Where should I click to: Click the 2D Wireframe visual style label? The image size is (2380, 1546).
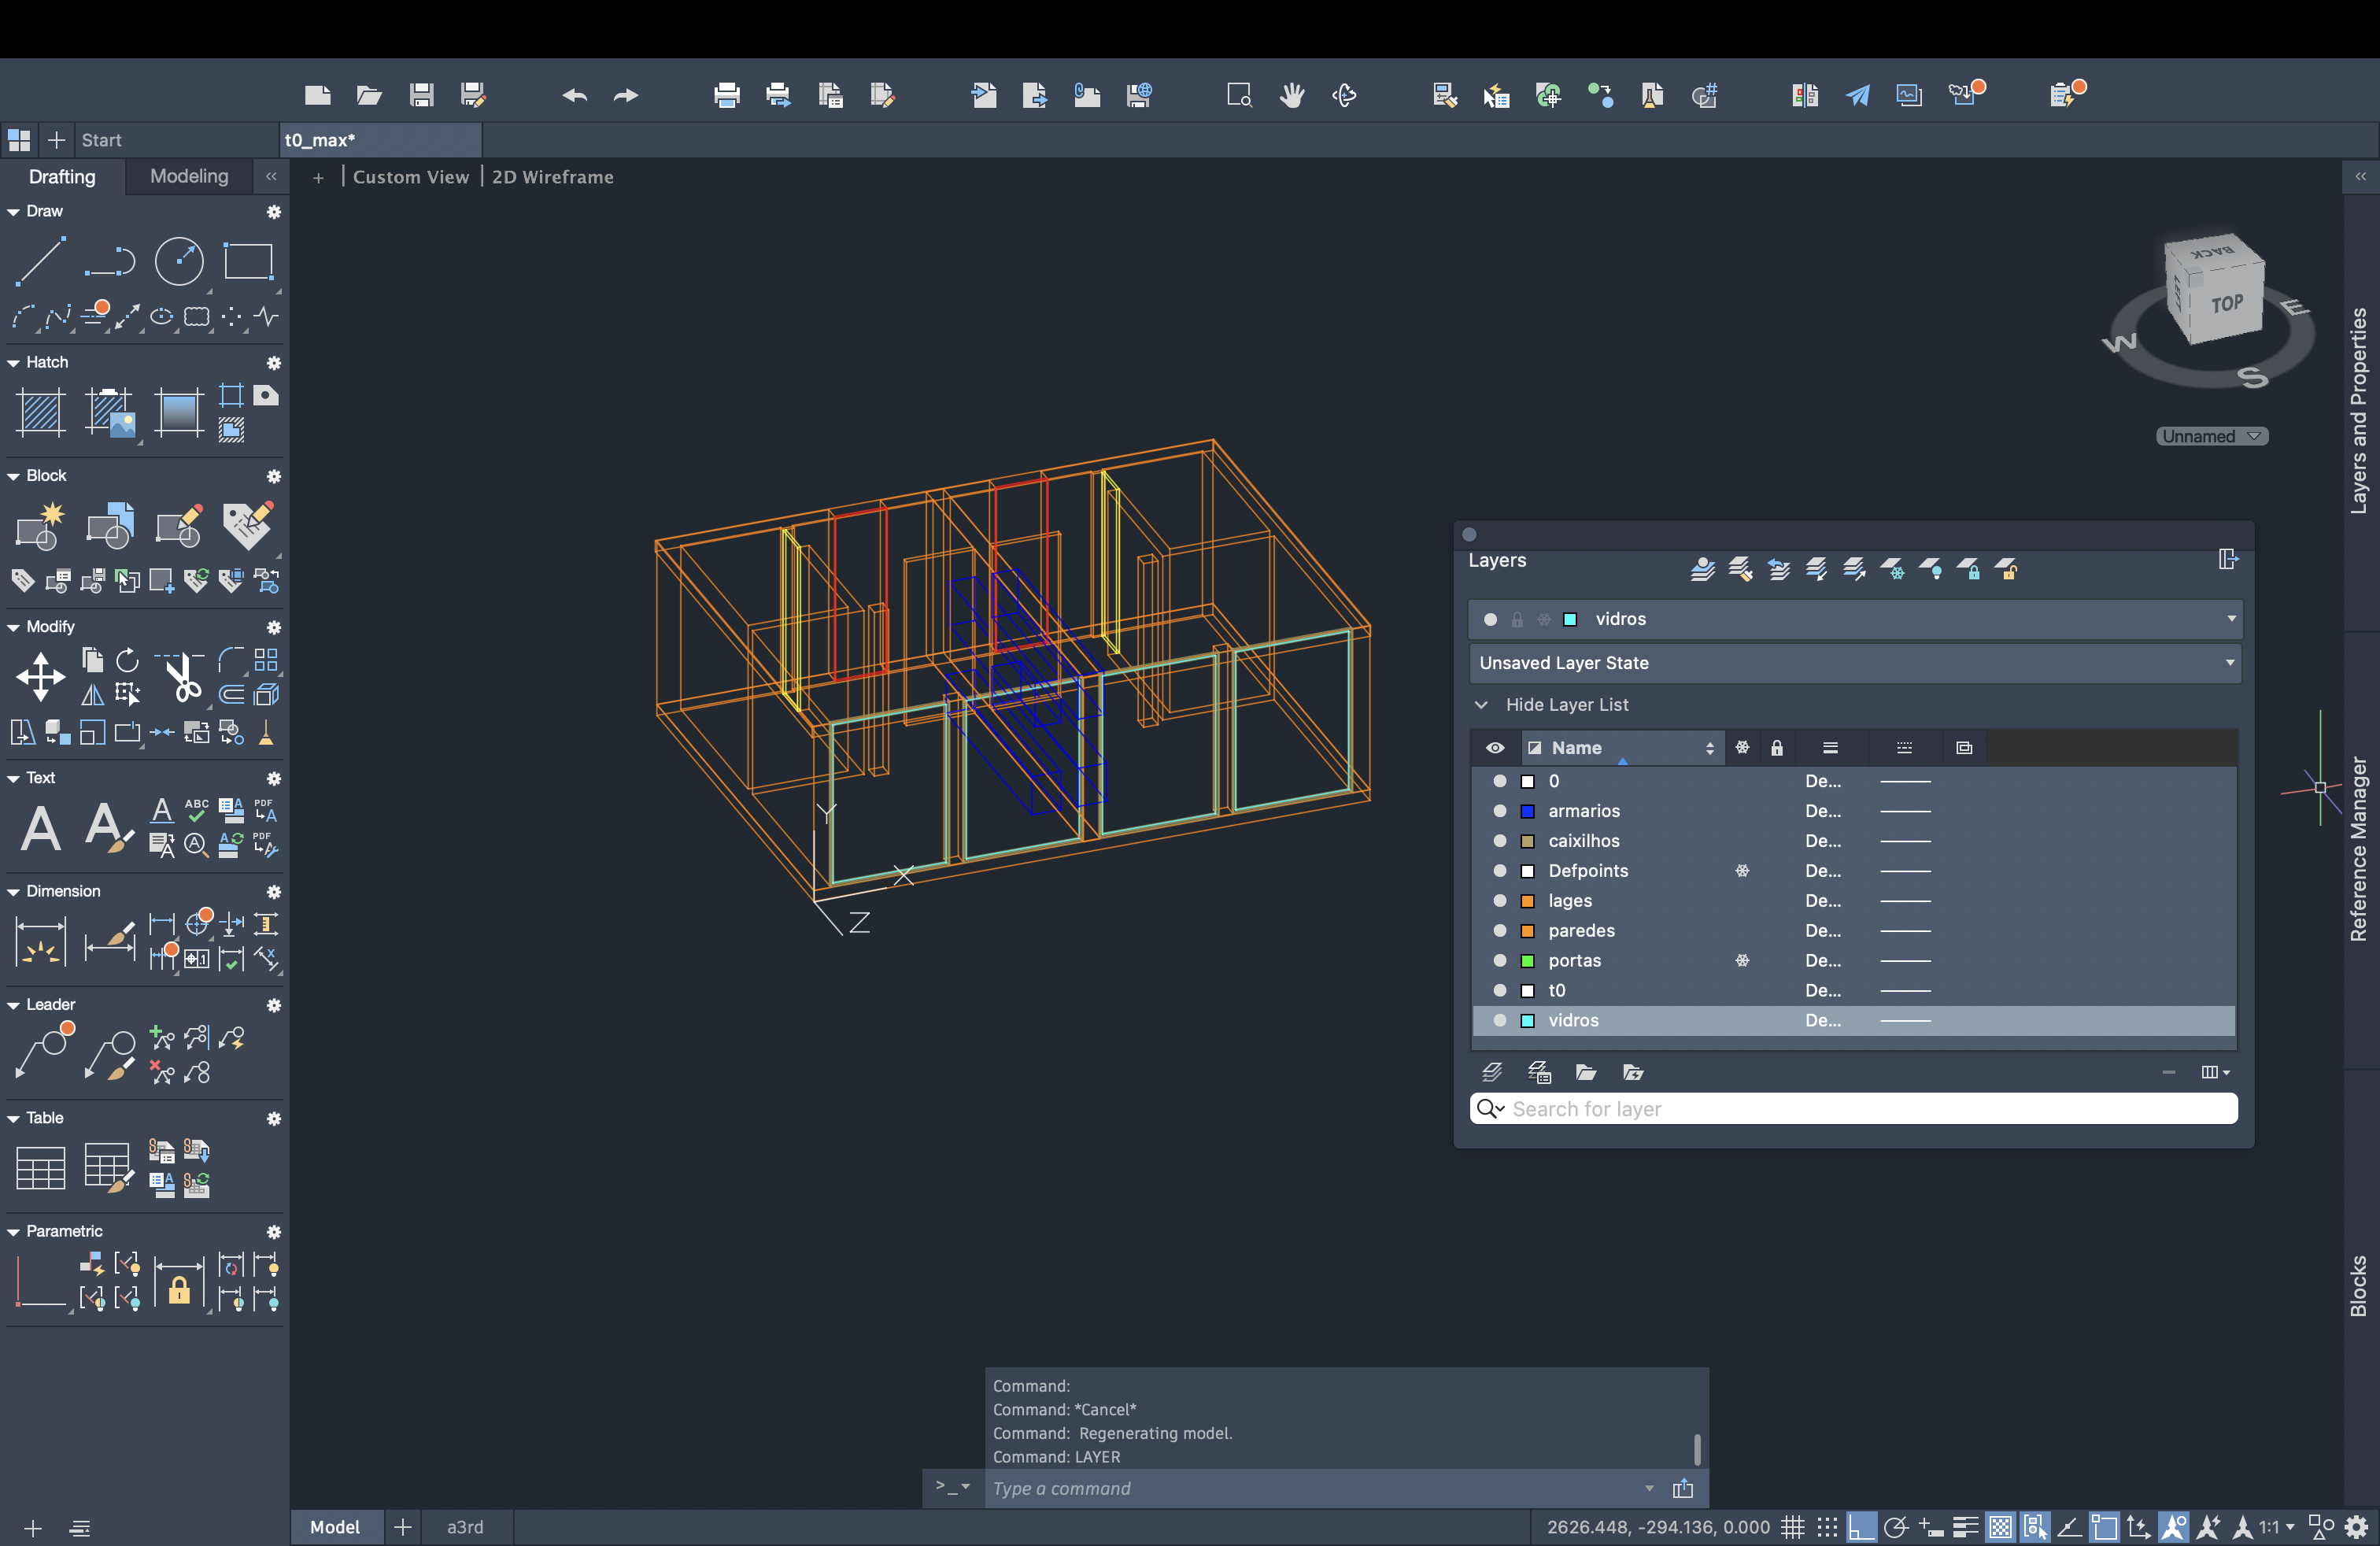point(553,177)
